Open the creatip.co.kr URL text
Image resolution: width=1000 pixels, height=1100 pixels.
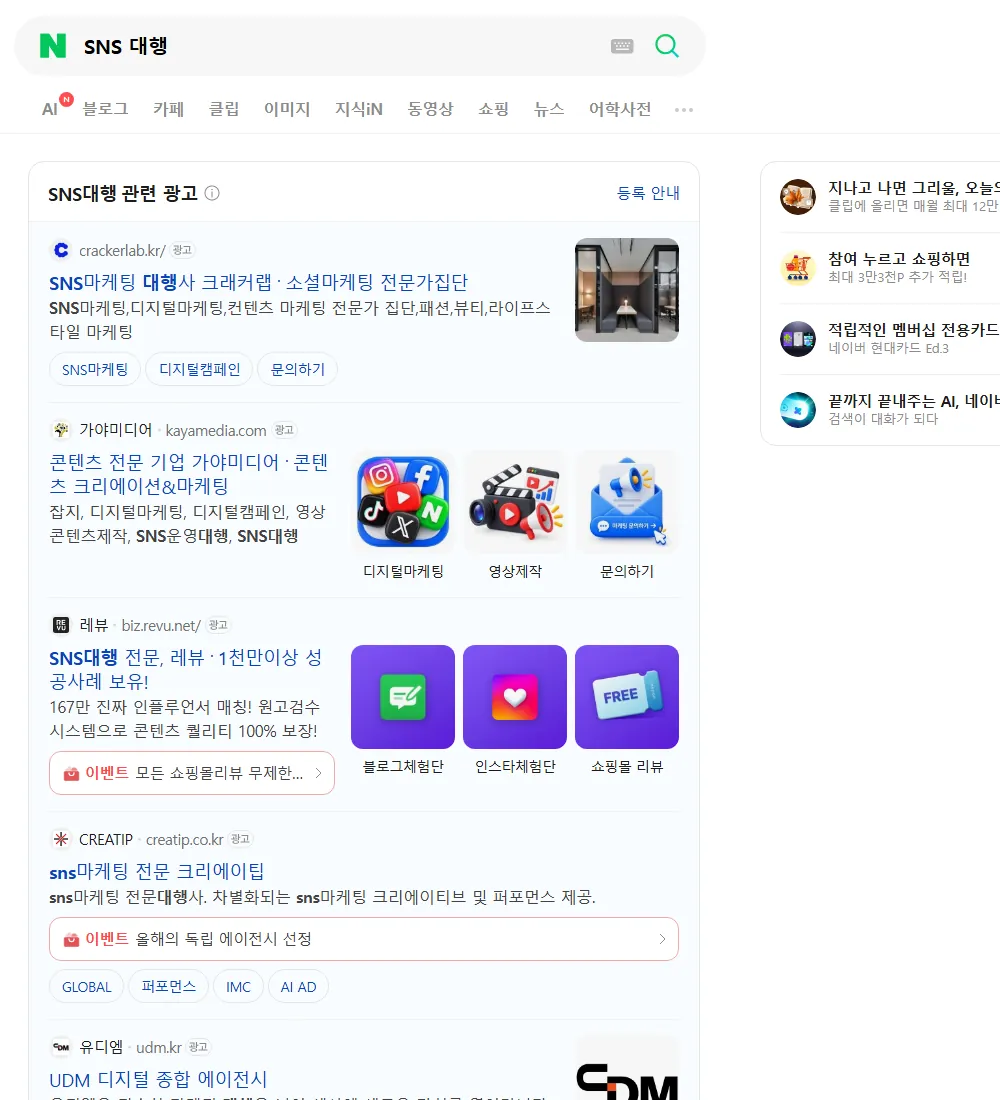(x=185, y=839)
